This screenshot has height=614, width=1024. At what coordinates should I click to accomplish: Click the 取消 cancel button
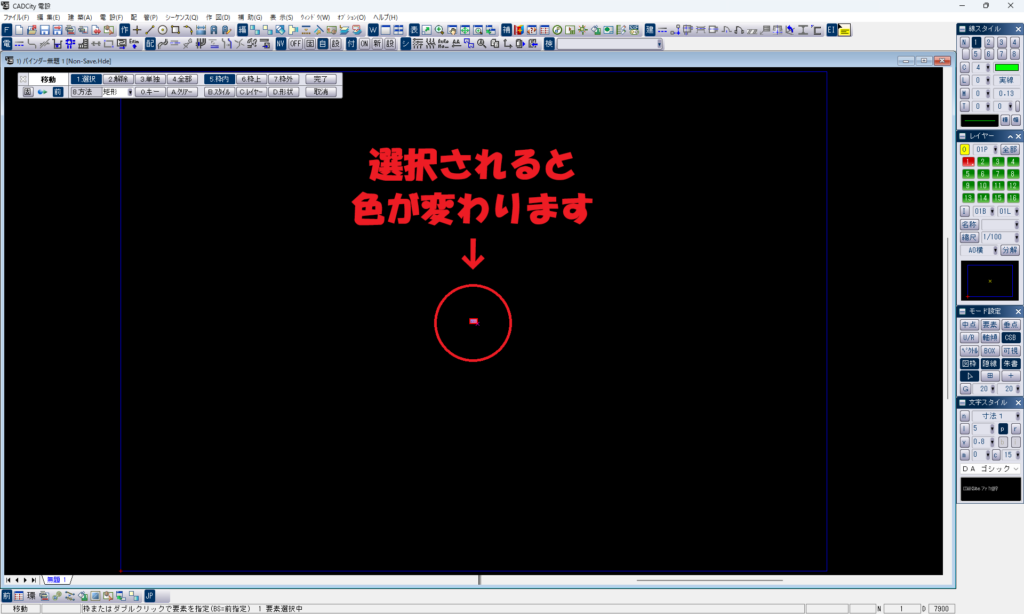coord(321,92)
